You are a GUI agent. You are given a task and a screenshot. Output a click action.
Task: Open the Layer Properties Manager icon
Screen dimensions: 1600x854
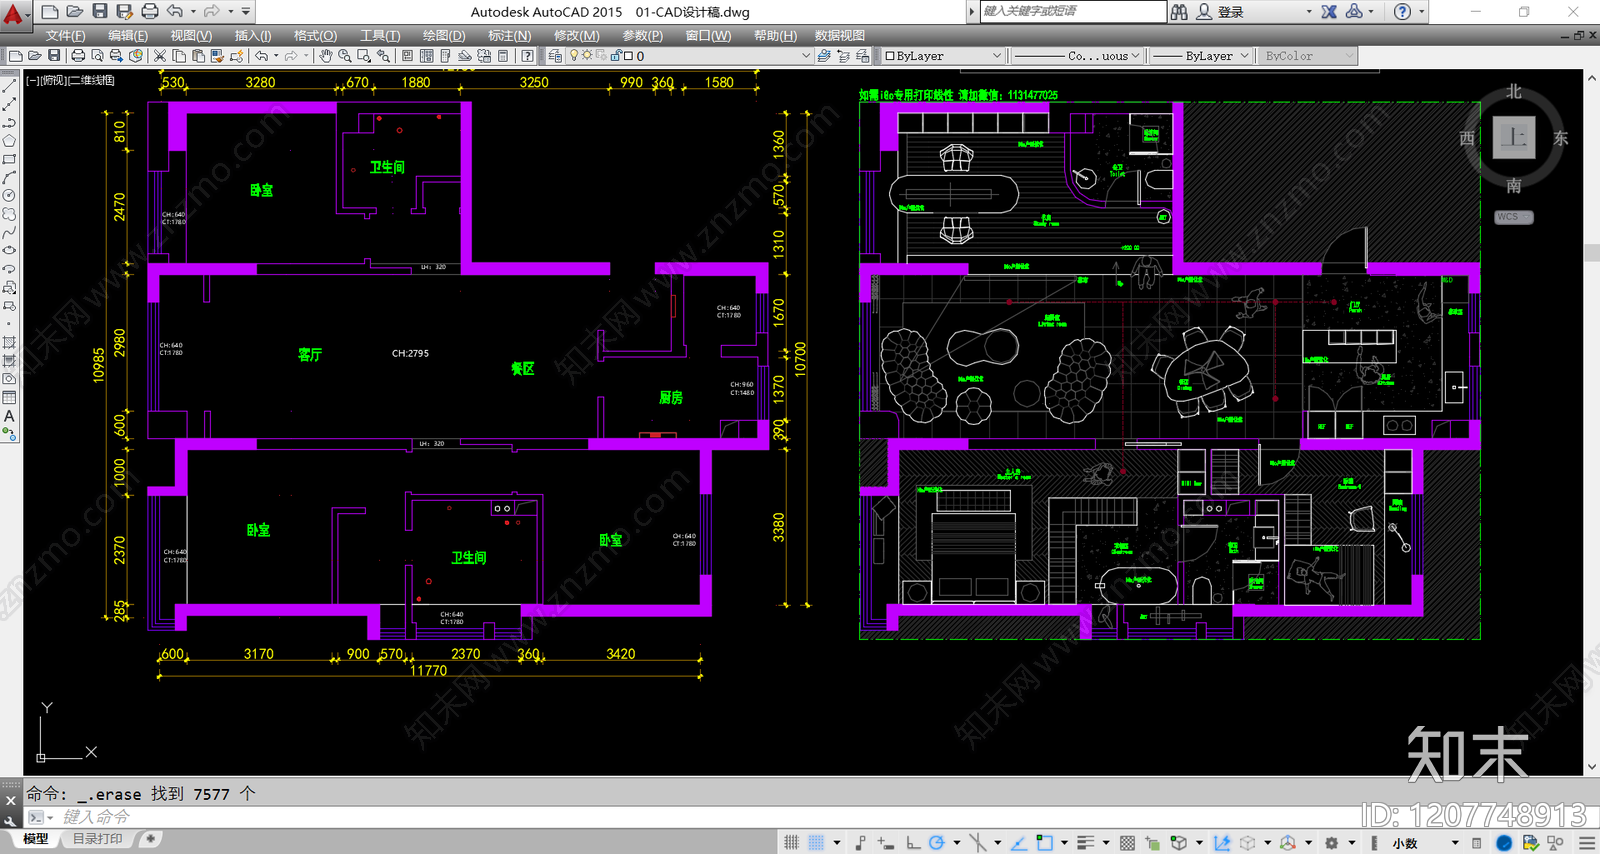coord(555,56)
